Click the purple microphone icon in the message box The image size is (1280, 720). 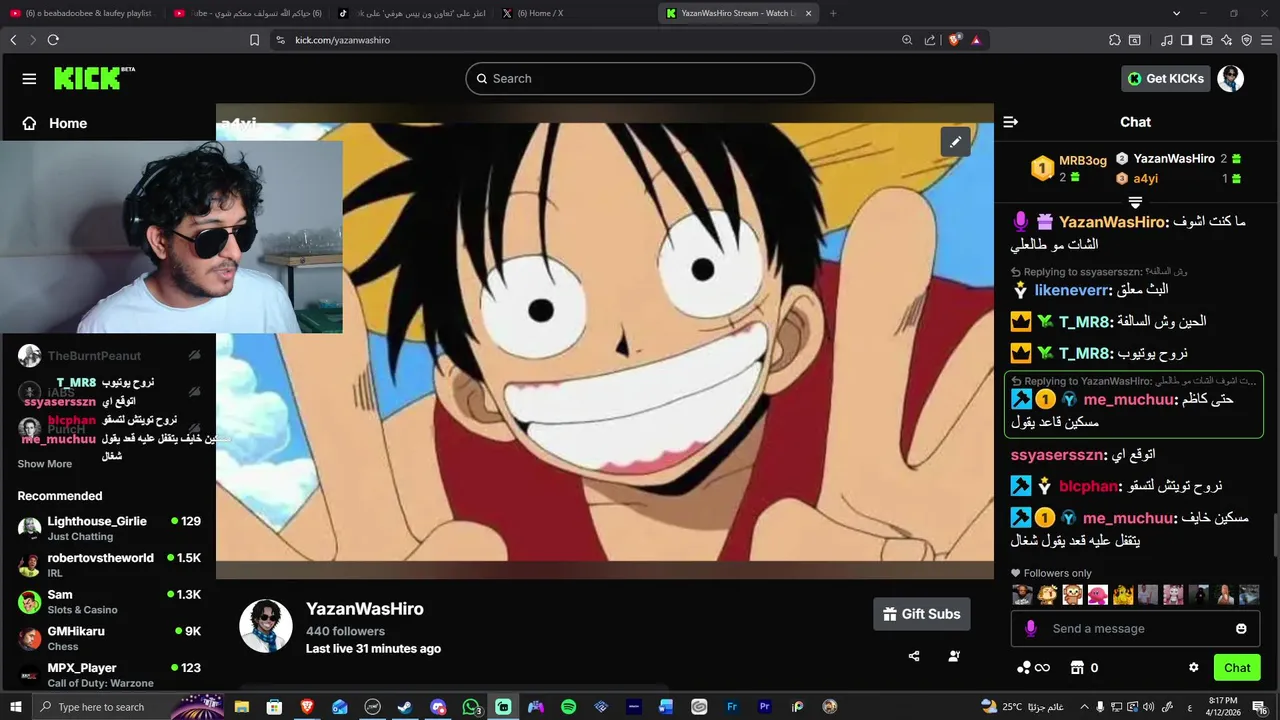tap(1030, 629)
